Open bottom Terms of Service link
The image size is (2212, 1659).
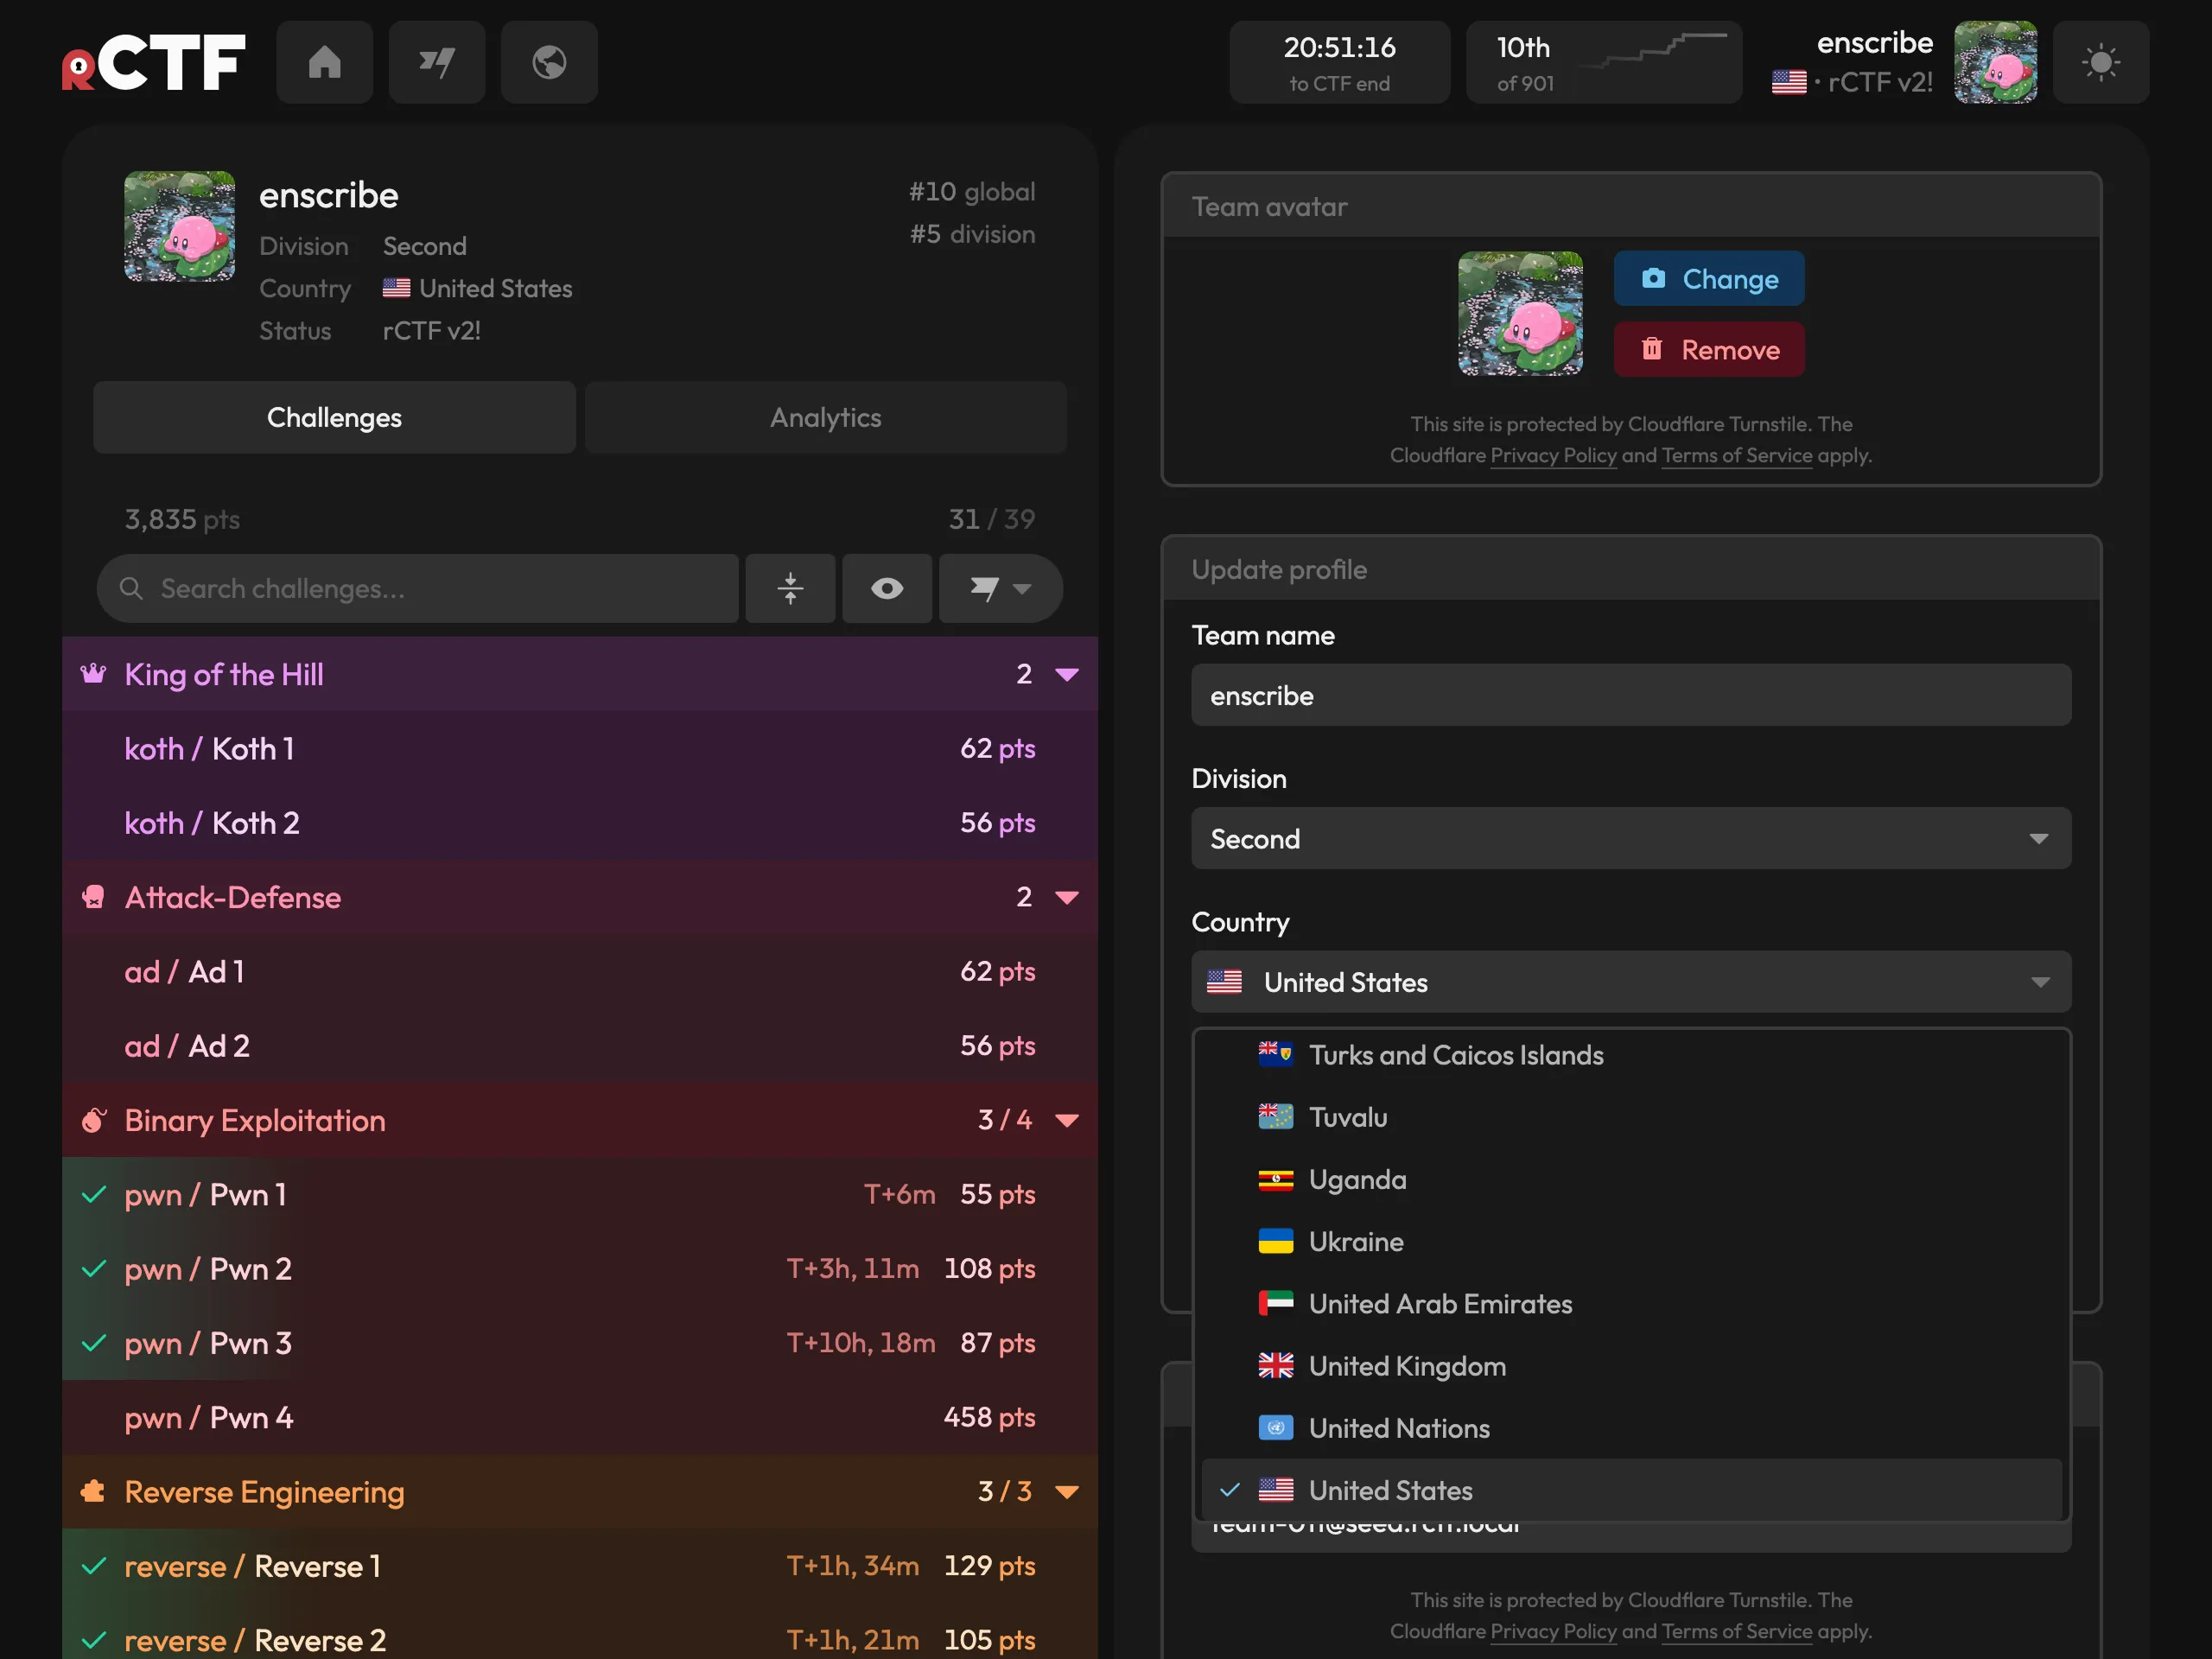click(x=1736, y=1632)
